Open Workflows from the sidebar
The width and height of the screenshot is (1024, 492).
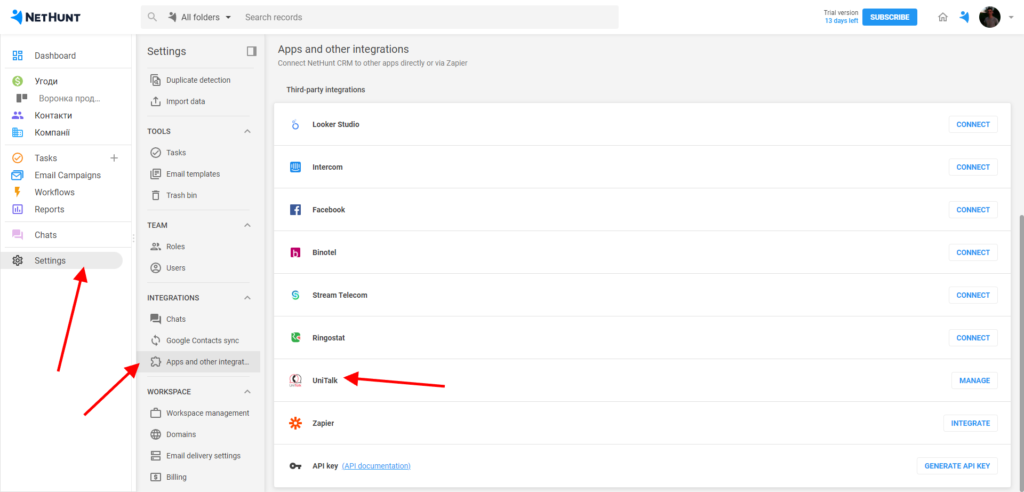tap(54, 192)
